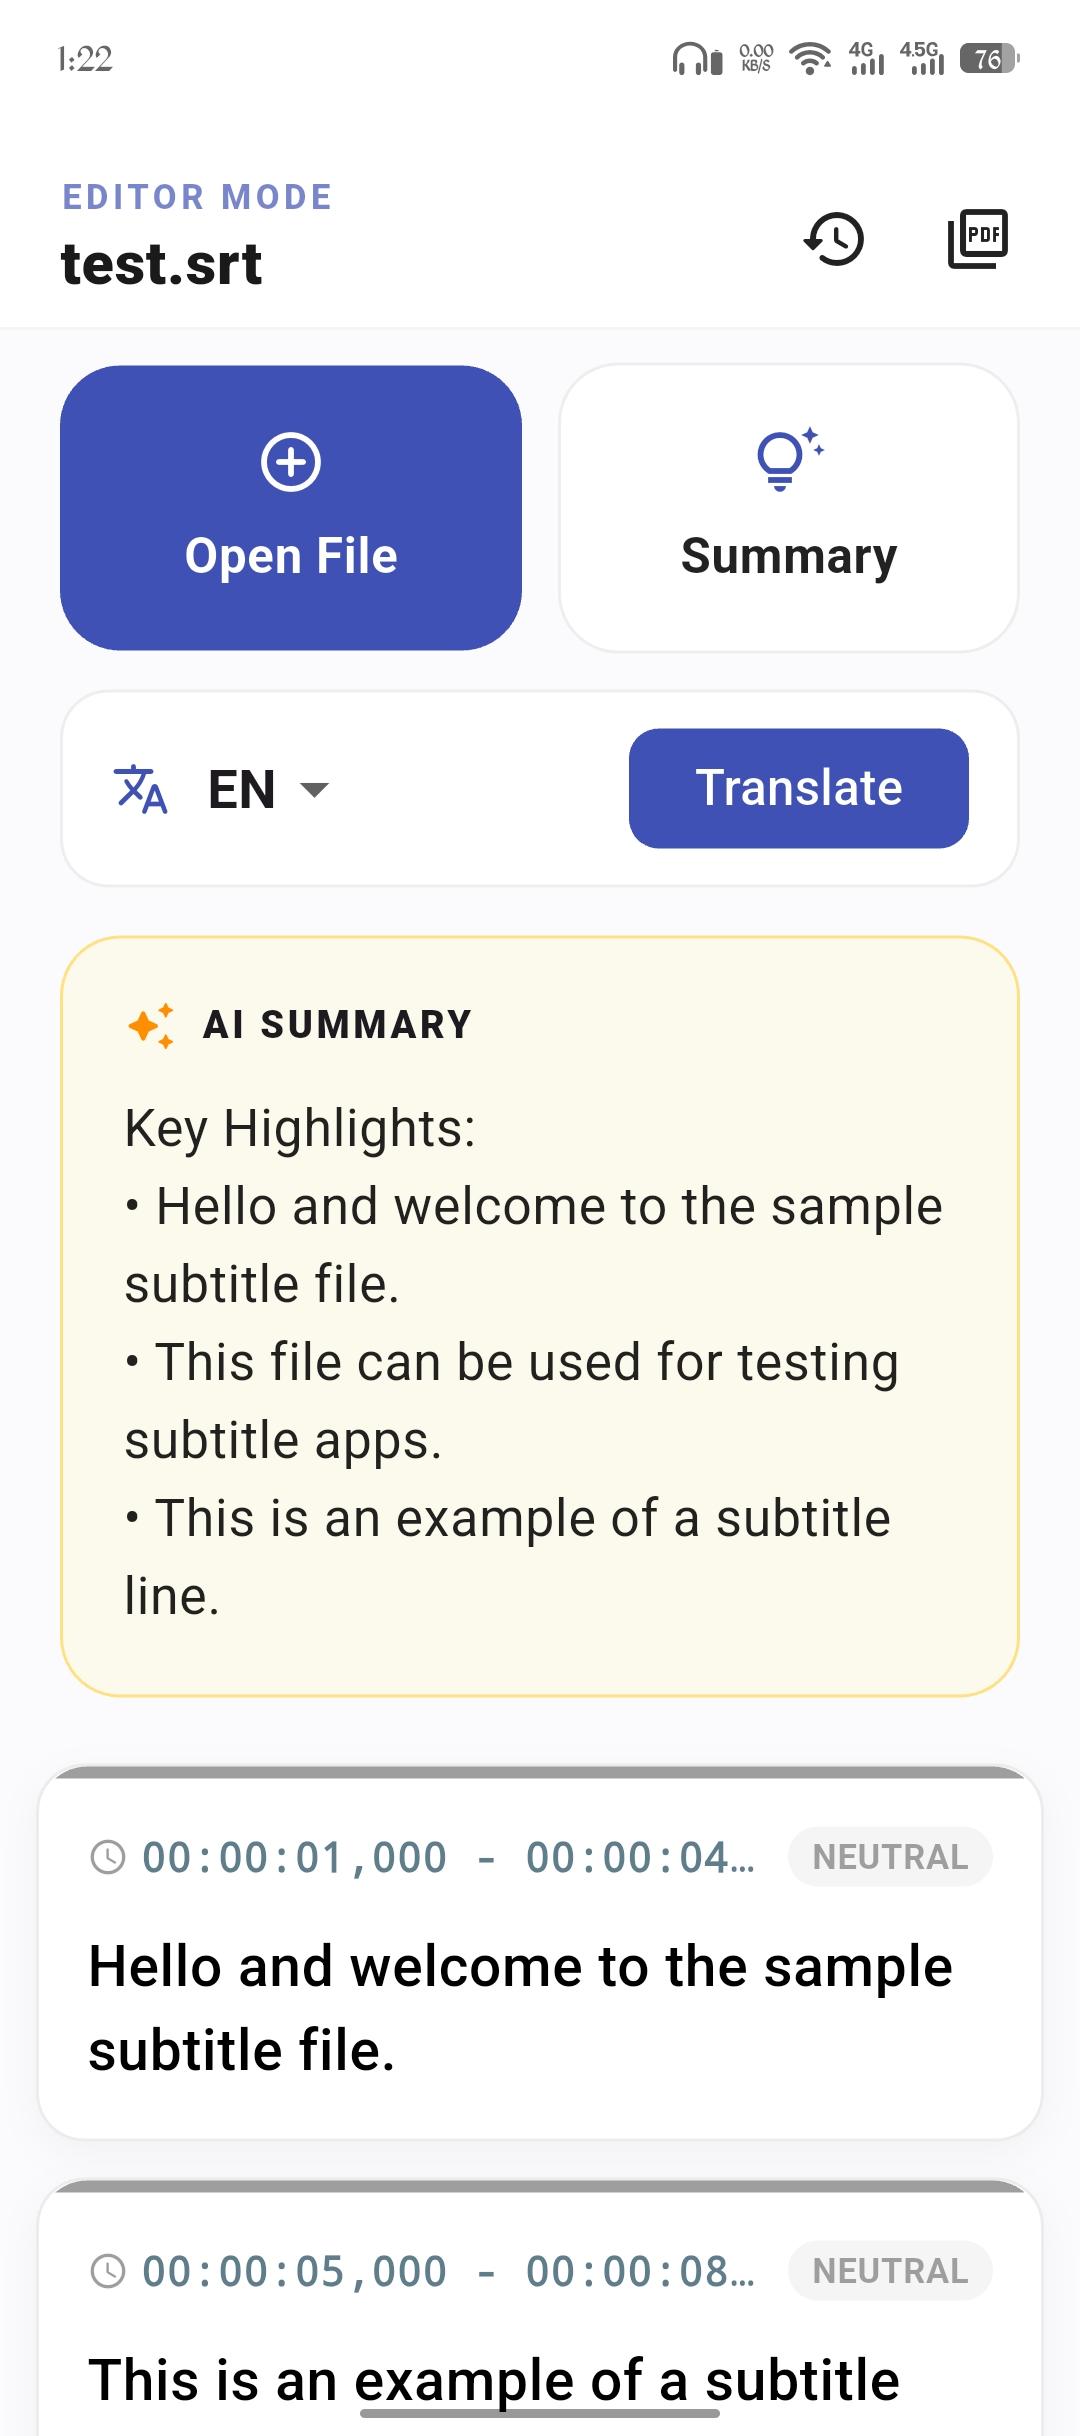
Task: Tap NEUTRAL tag on first subtitle
Action: 890,1857
